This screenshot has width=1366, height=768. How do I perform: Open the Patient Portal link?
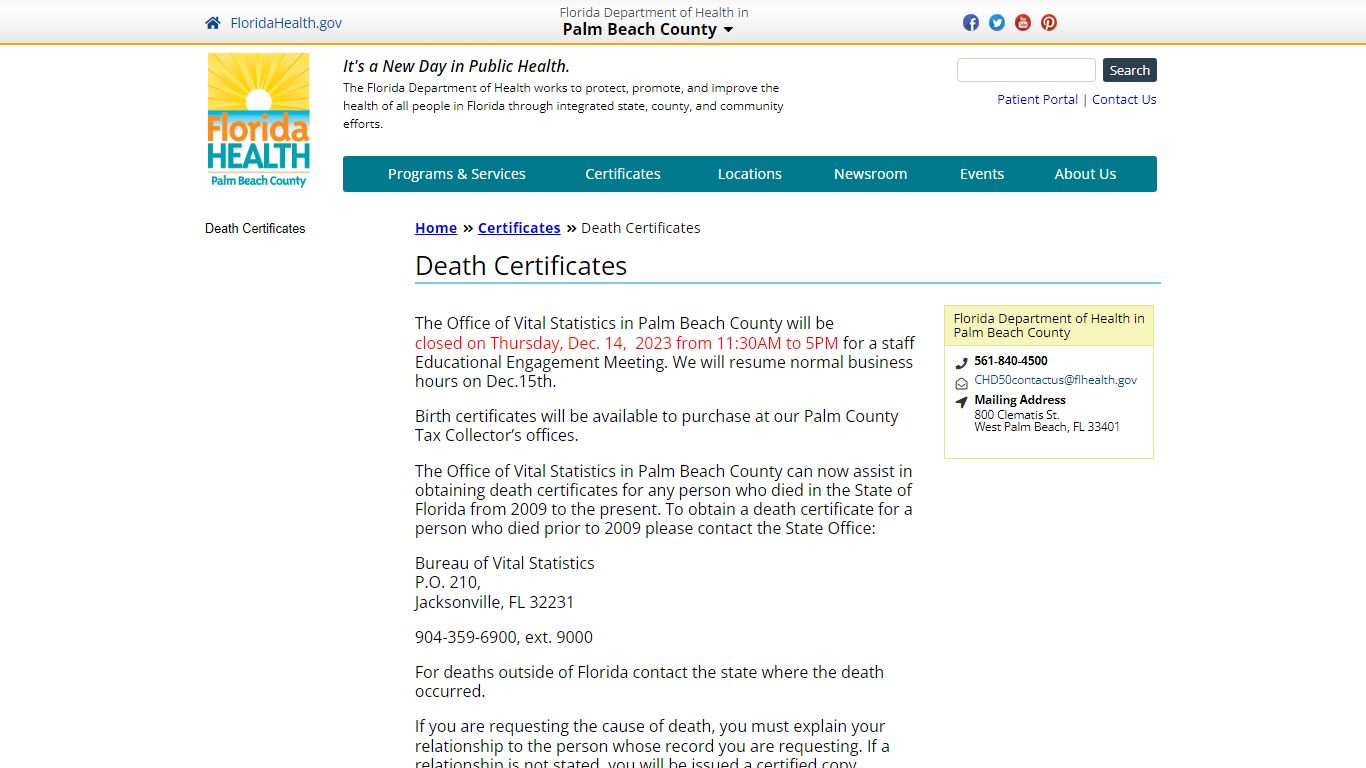1037,99
